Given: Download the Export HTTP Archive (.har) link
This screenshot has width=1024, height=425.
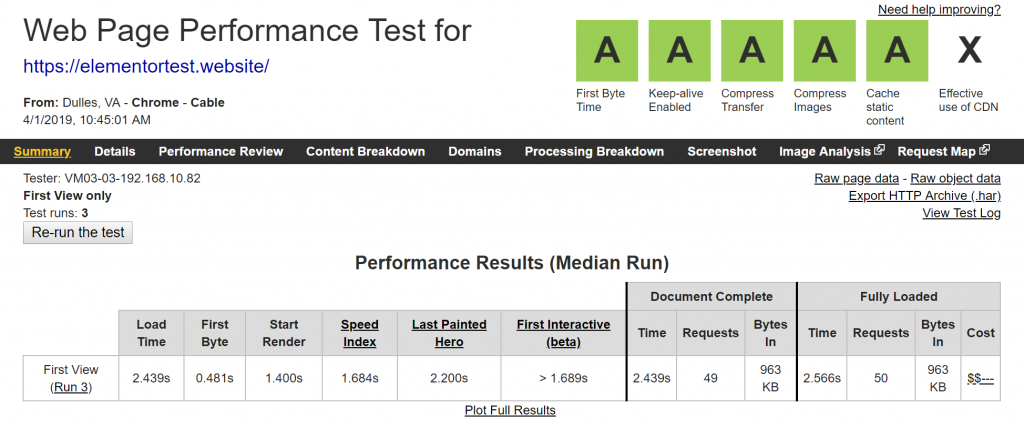Looking at the screenshot, I should tap(924, 195).
